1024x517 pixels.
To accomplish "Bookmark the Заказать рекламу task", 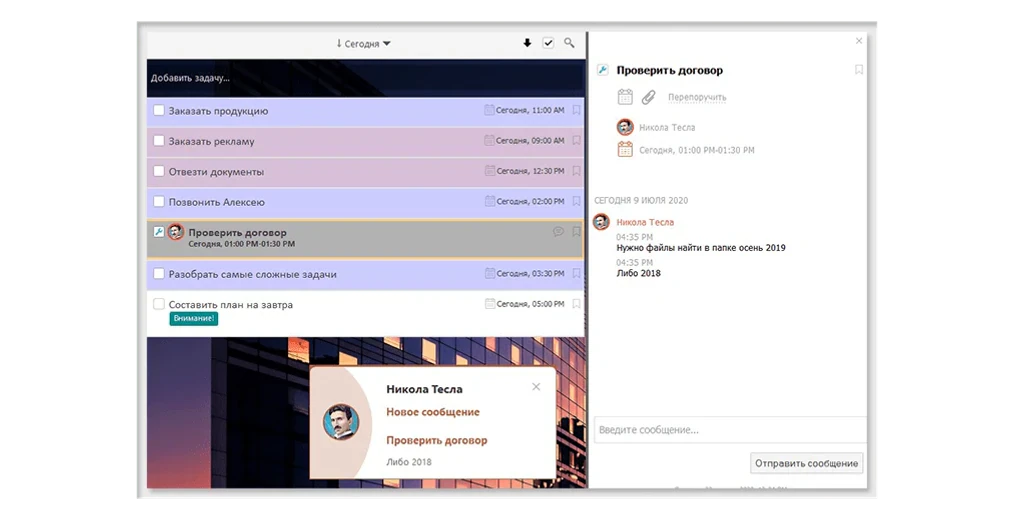I will point(576,140).
